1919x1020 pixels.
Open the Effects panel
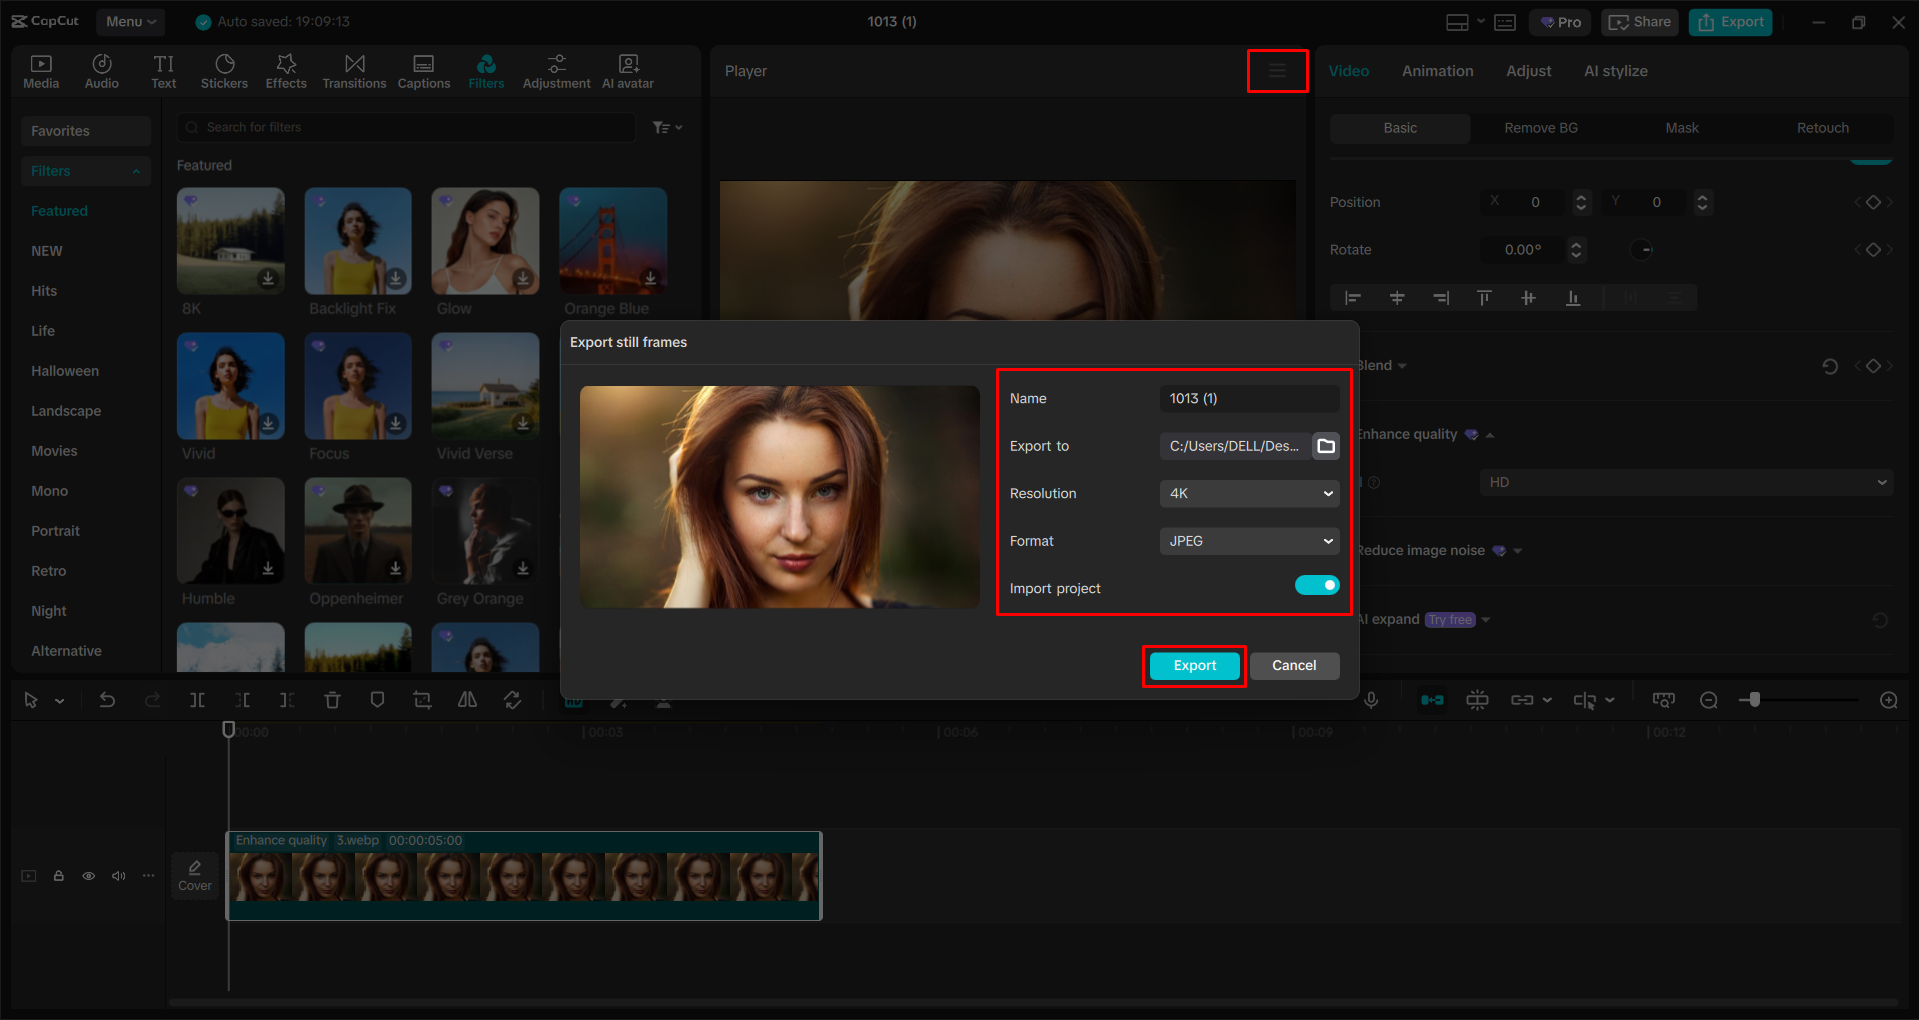[x=286, y=70]
